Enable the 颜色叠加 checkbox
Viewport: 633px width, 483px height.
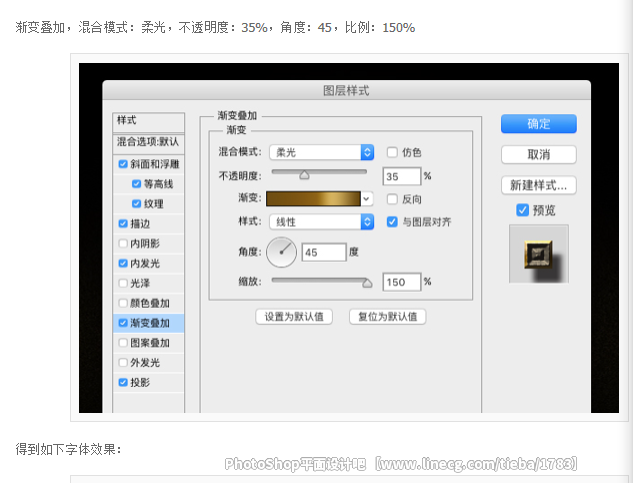point(123,303)
